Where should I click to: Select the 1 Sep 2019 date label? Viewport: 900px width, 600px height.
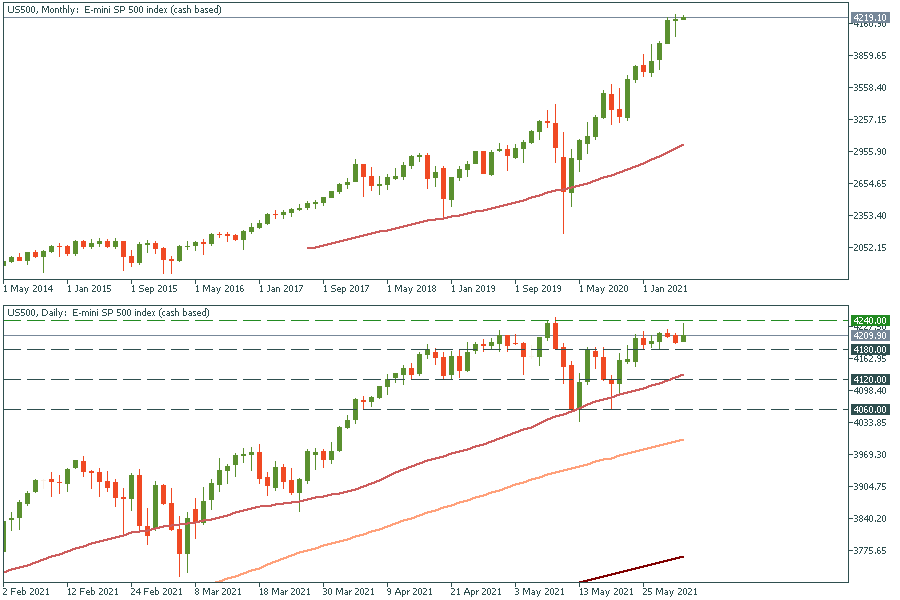(x=540, y=289)
